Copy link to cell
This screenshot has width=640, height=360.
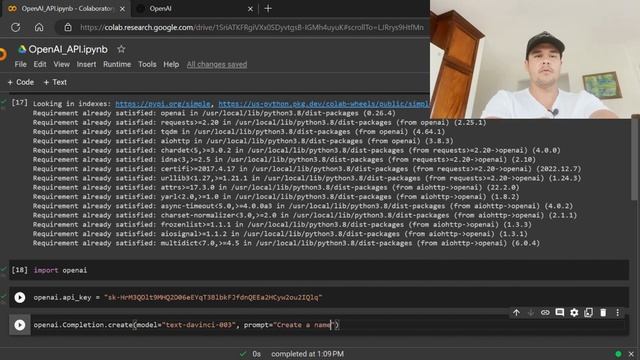click(545, 313)
